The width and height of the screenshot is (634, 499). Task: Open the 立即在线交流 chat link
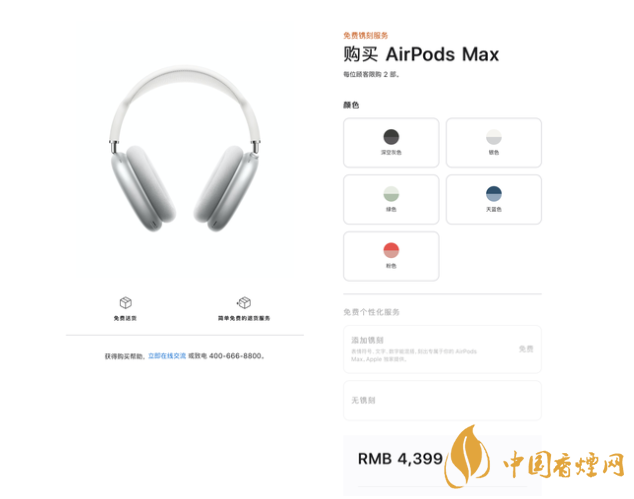pos(167,356)
